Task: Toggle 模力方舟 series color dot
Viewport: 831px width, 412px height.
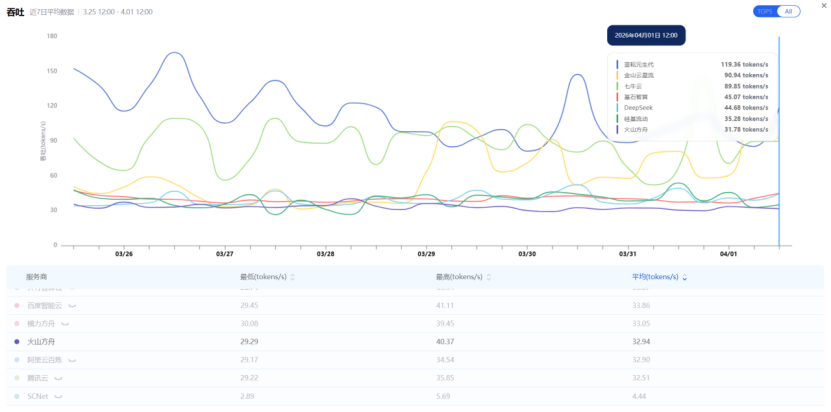Action: [x=17, y=323]
